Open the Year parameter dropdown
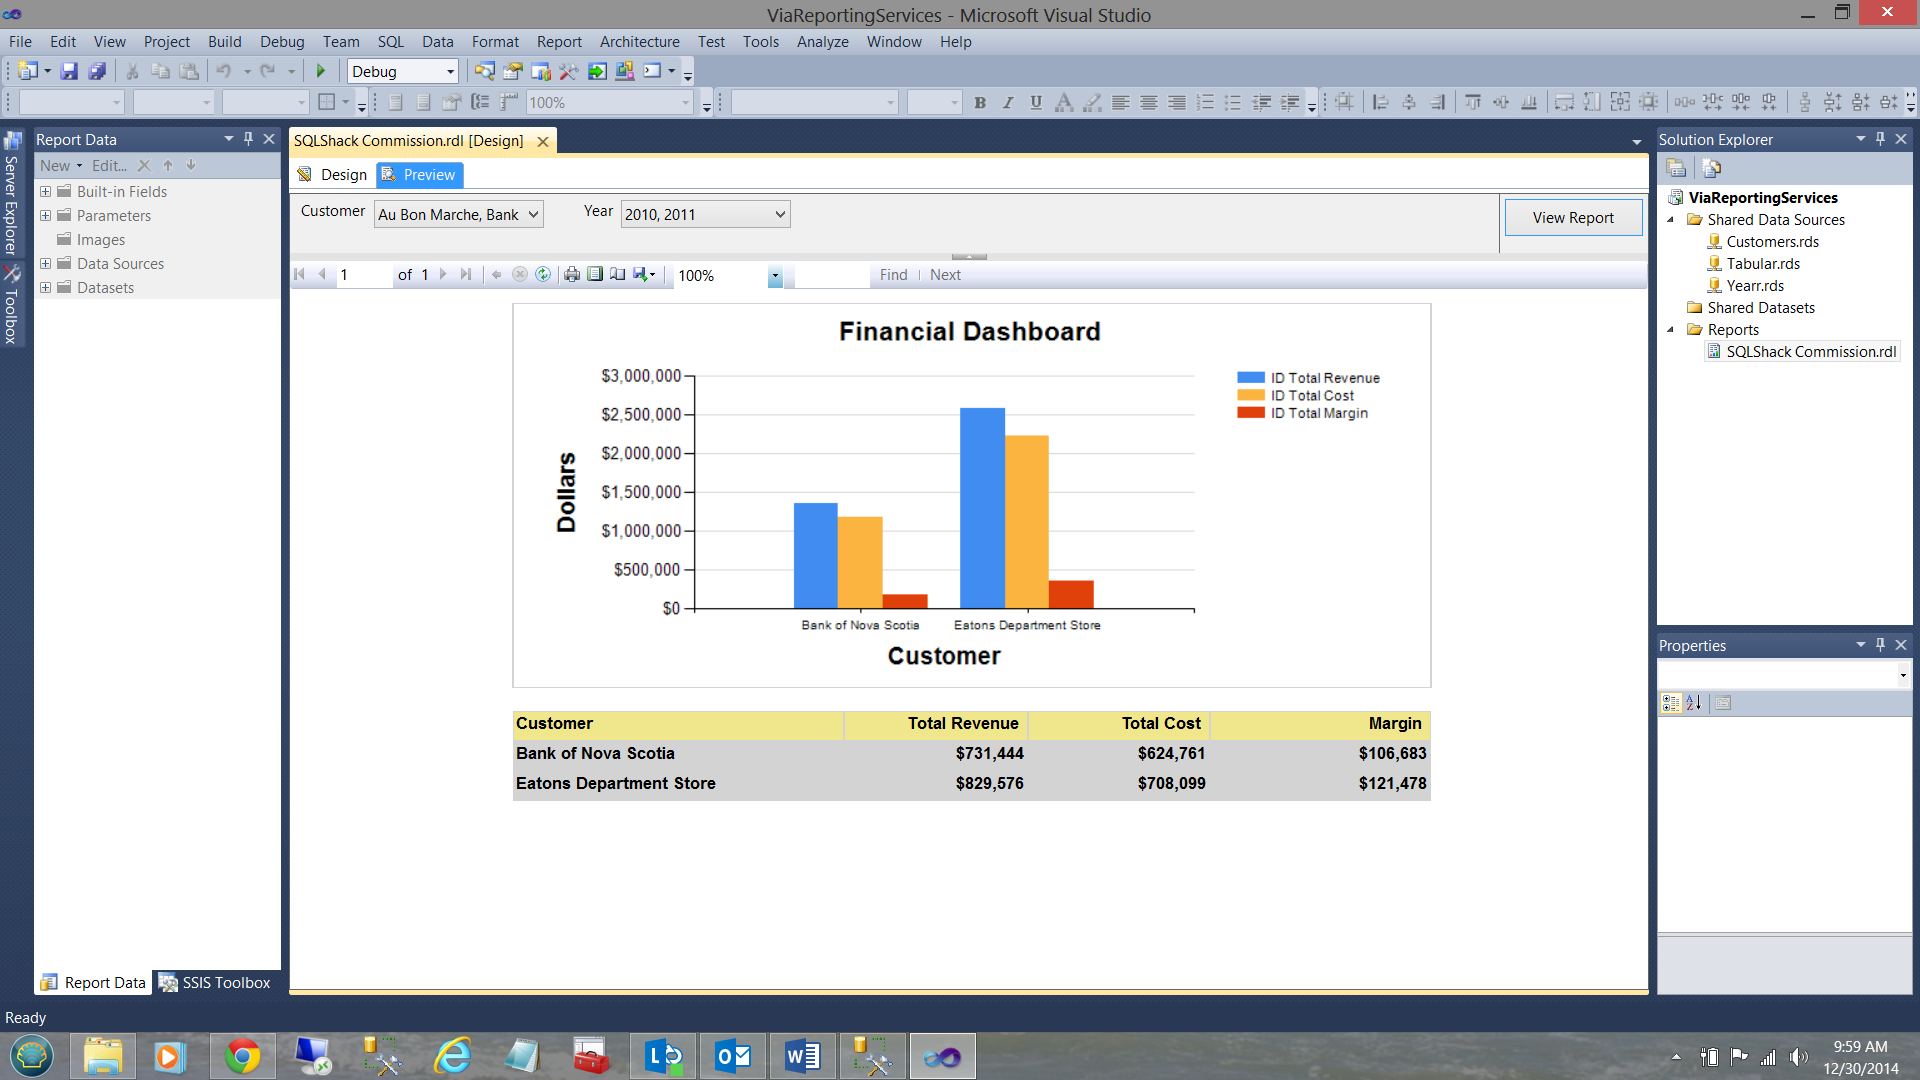This screenshot has width=1920, height=1080. pos(780,214)
